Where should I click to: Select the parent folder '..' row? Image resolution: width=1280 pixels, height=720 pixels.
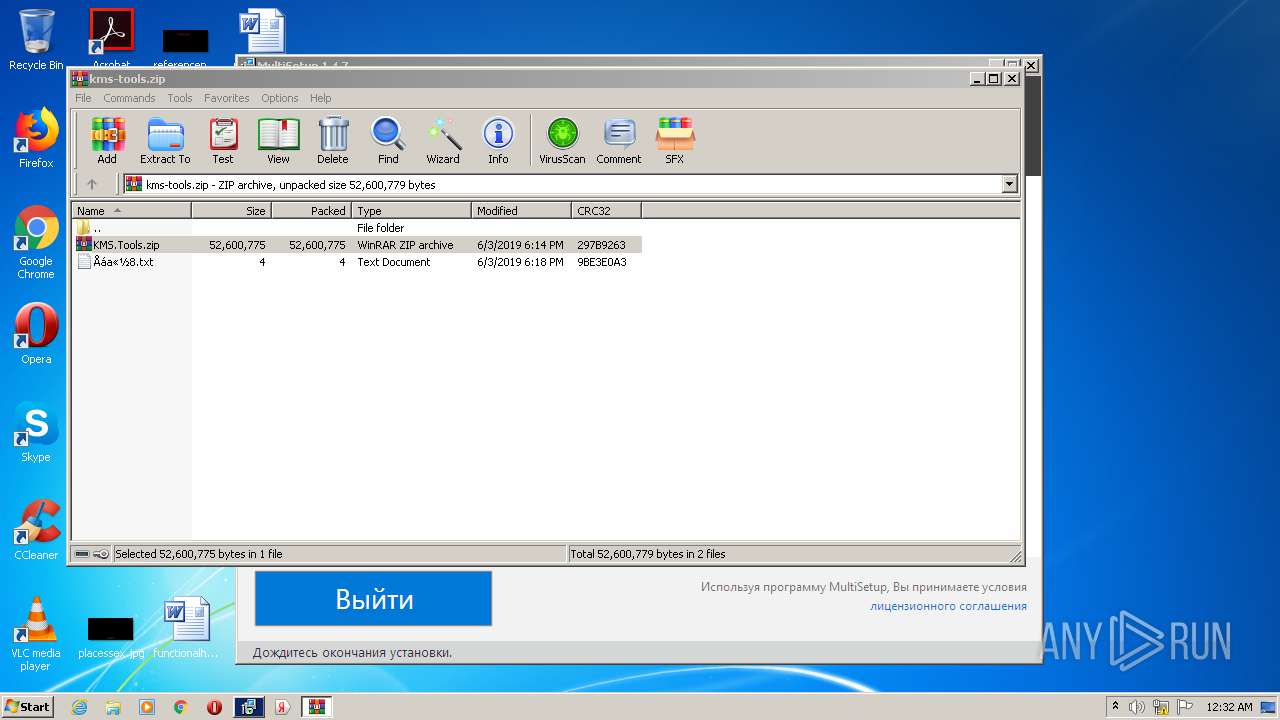click(x=357, y=228)
